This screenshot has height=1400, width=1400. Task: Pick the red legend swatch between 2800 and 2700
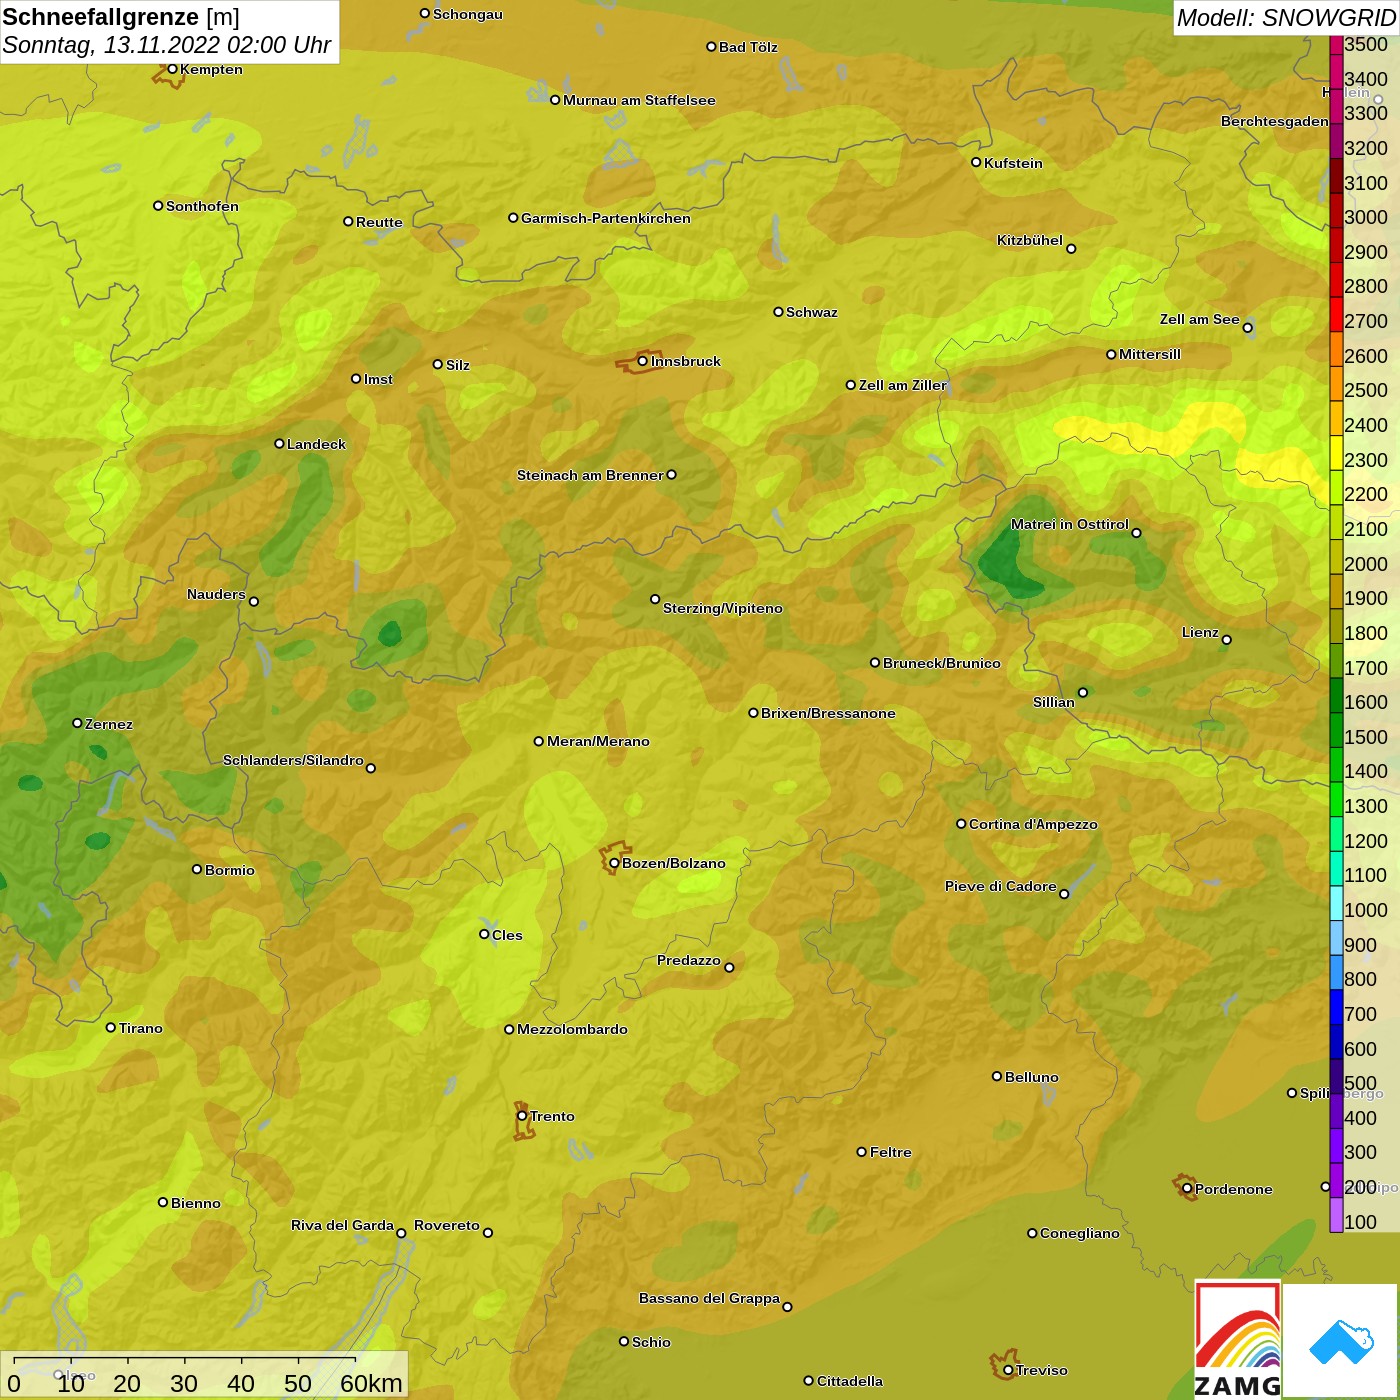1336,314
